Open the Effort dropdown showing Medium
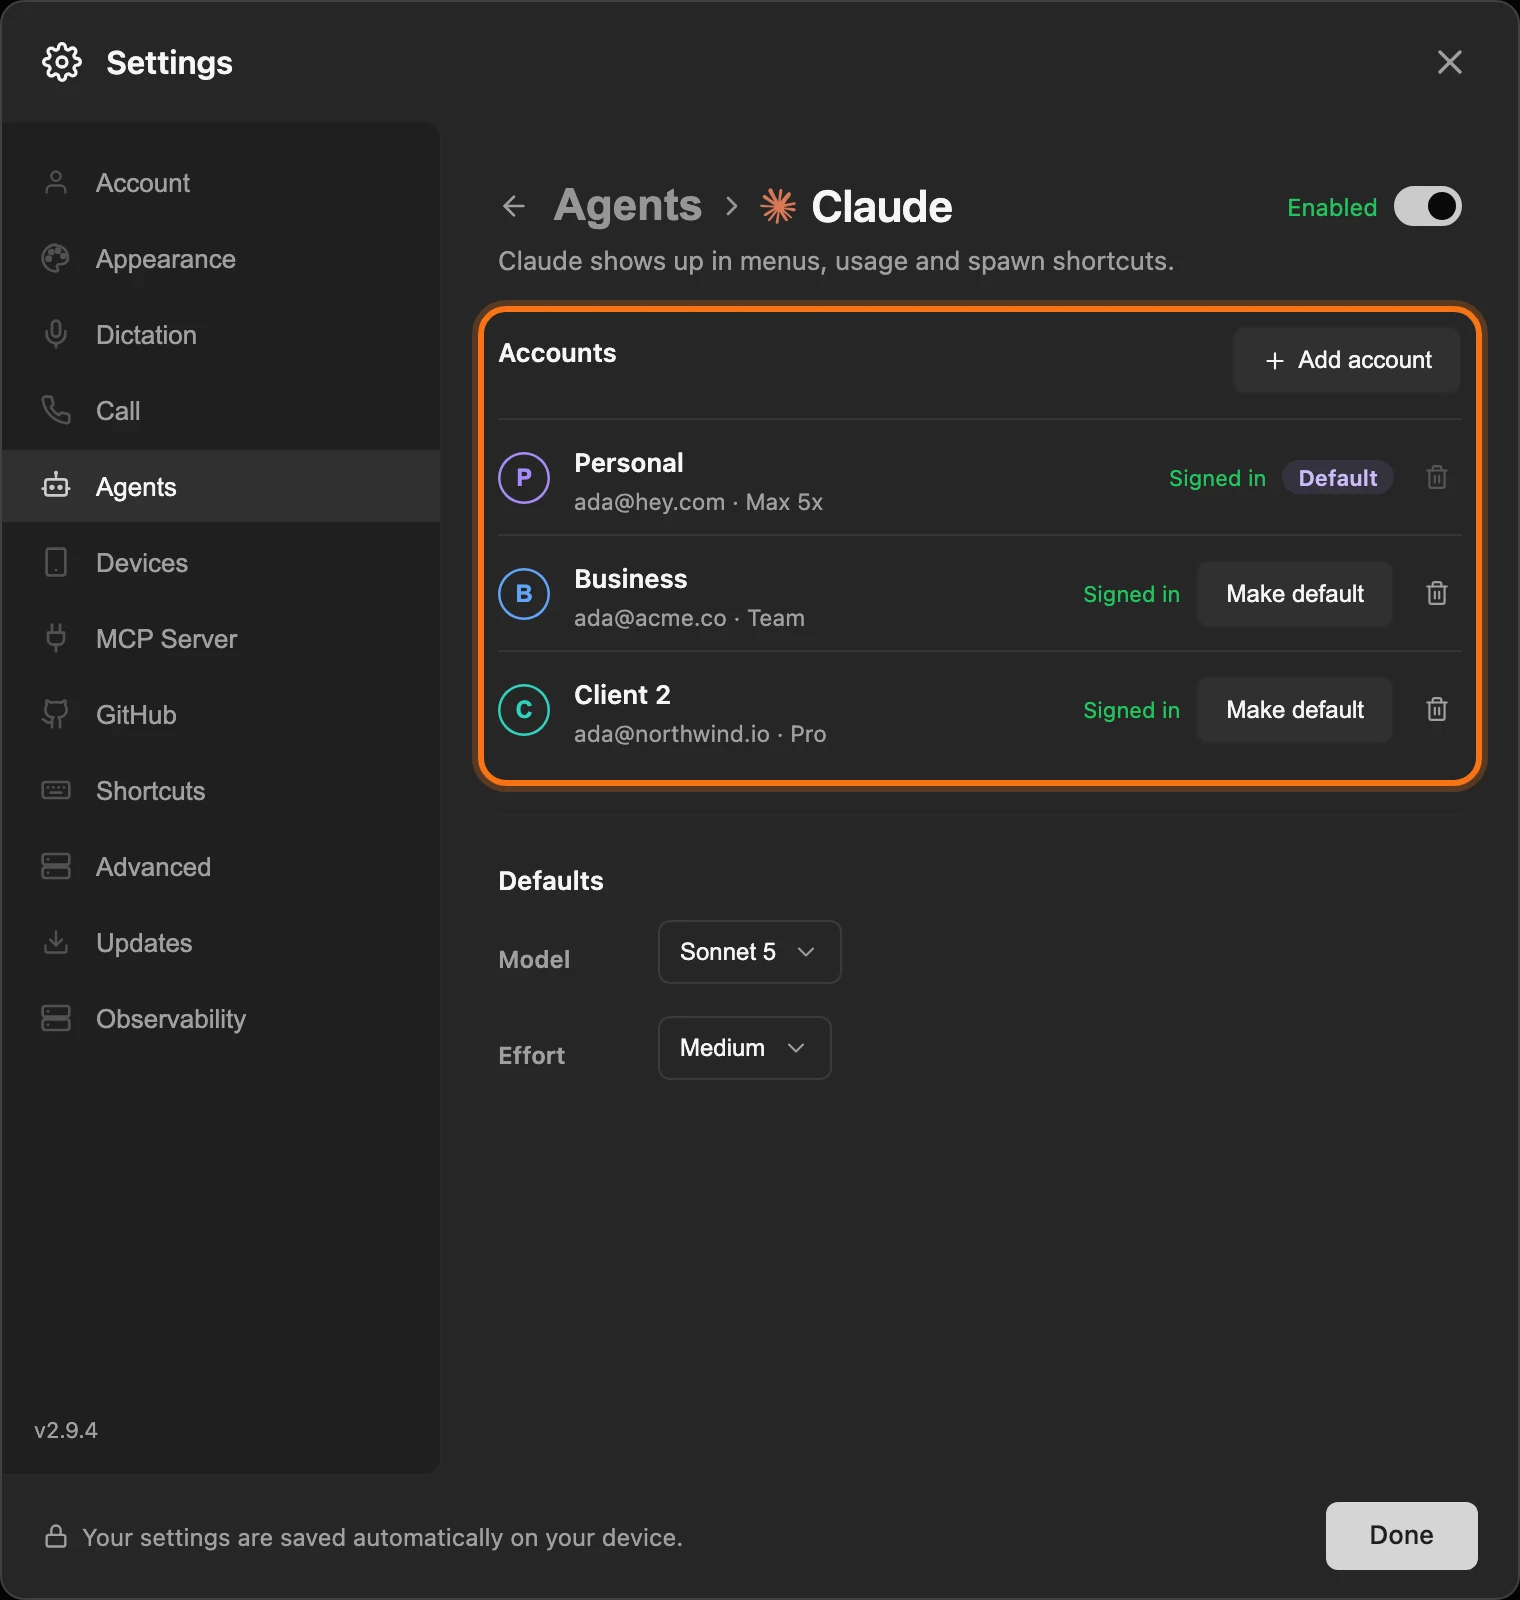The height and width of the screenshot is (1600, 1520). [745, 1048]
